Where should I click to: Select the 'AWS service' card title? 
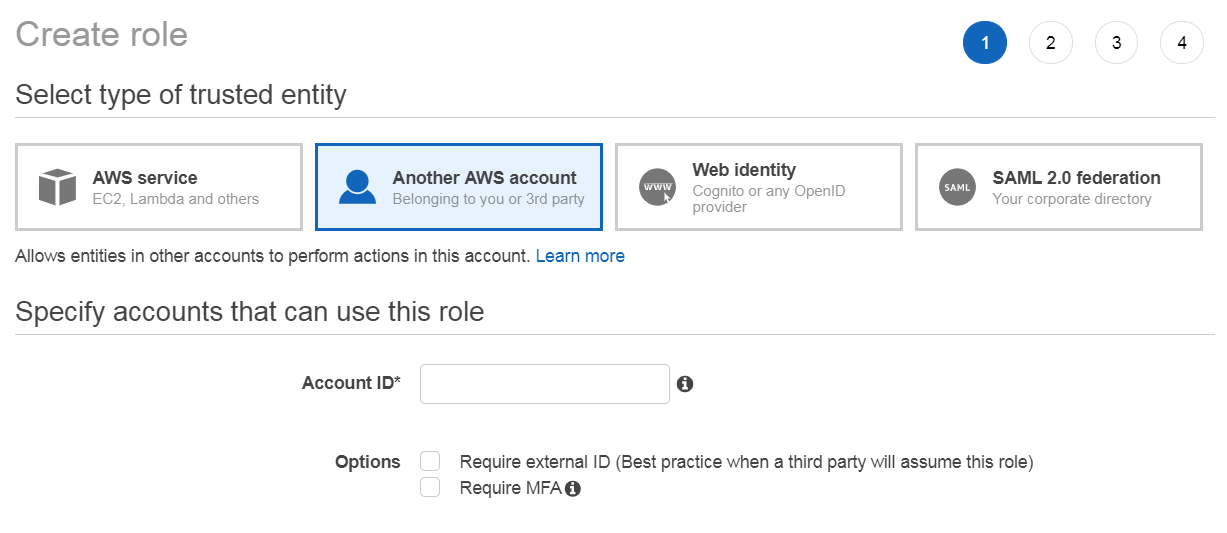[145, 178]
